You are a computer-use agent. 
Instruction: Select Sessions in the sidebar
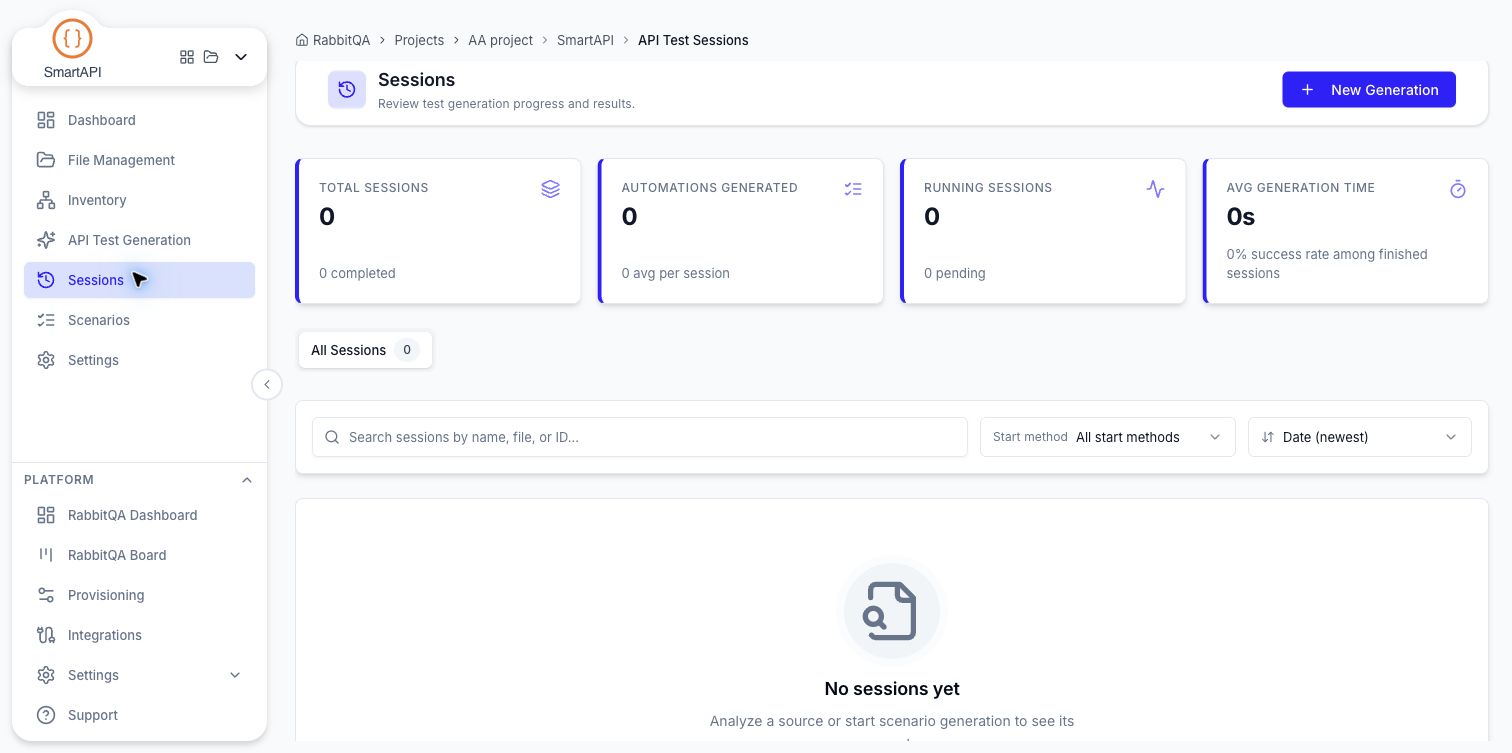pyautogui.click(x=139, y=280)
